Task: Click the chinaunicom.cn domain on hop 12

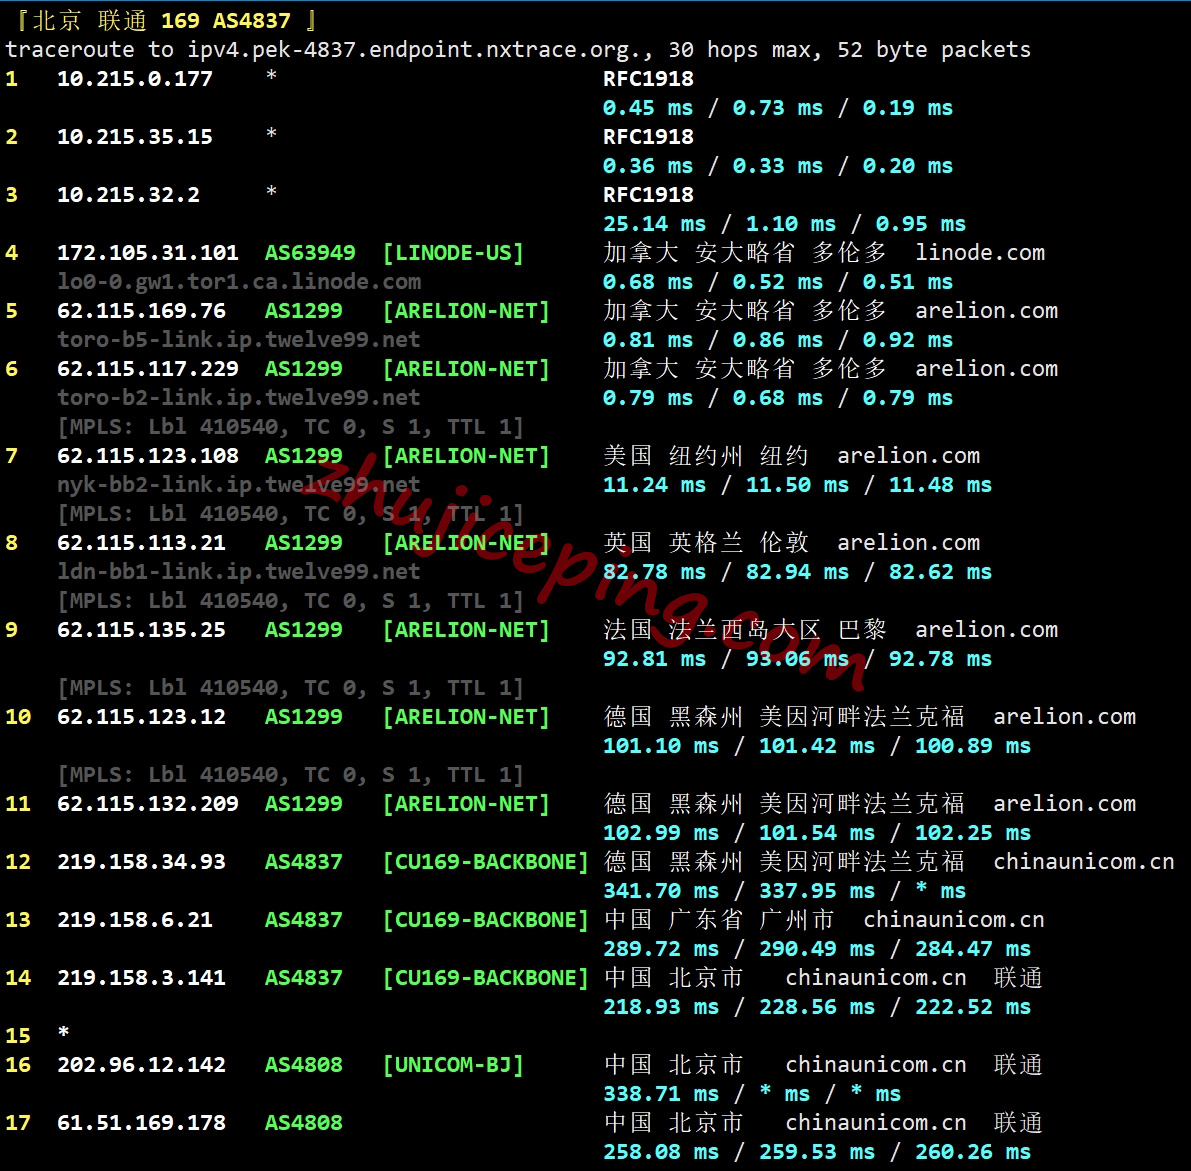Action: tap(1084, 862)
